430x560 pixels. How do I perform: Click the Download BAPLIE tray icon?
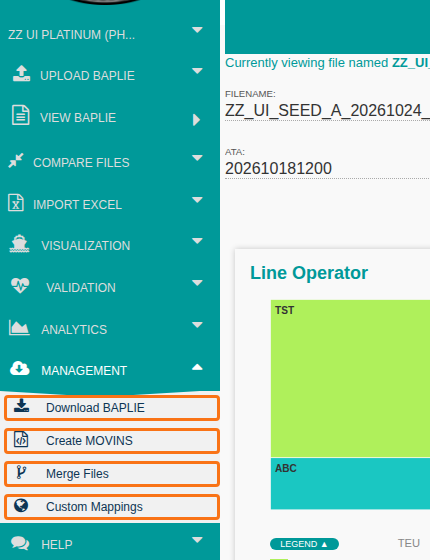[x=21, y=406]
